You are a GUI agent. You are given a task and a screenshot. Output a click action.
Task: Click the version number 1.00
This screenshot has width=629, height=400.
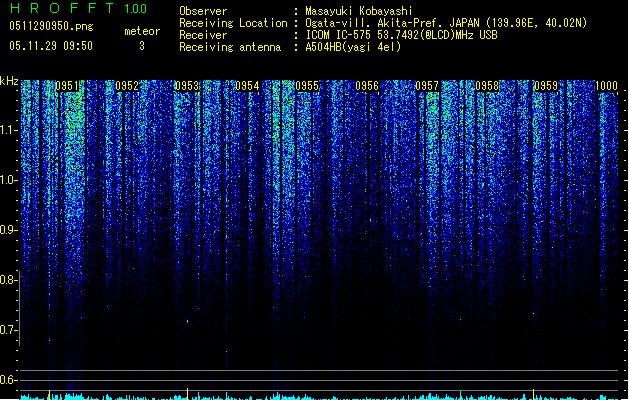(x=136, y=8)
